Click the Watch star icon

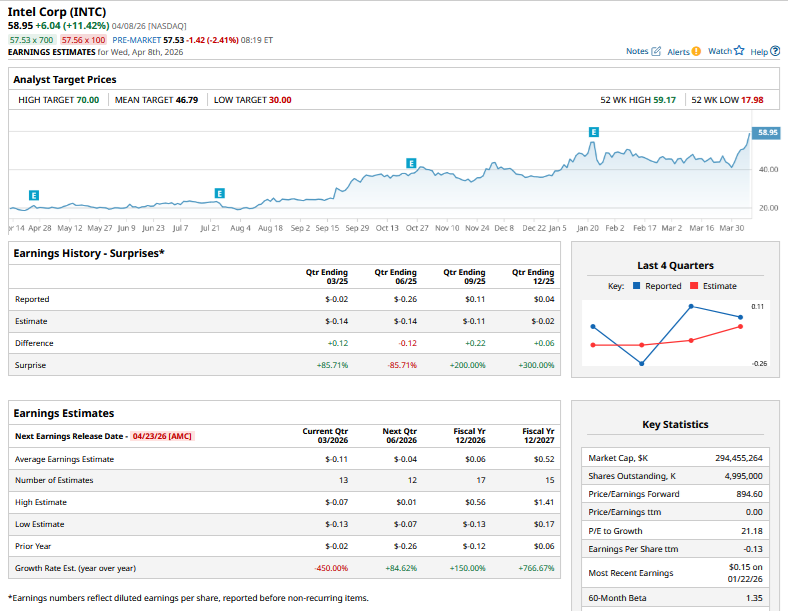[x=739, y=51]
